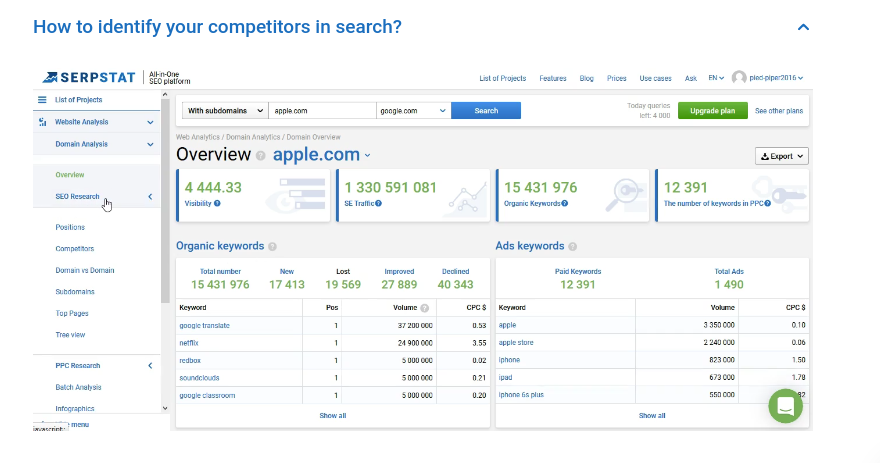The height and width of the screenshot is (463, 880).
Task: Click the sidebar scroll down arrow
Action: [165, 409]
